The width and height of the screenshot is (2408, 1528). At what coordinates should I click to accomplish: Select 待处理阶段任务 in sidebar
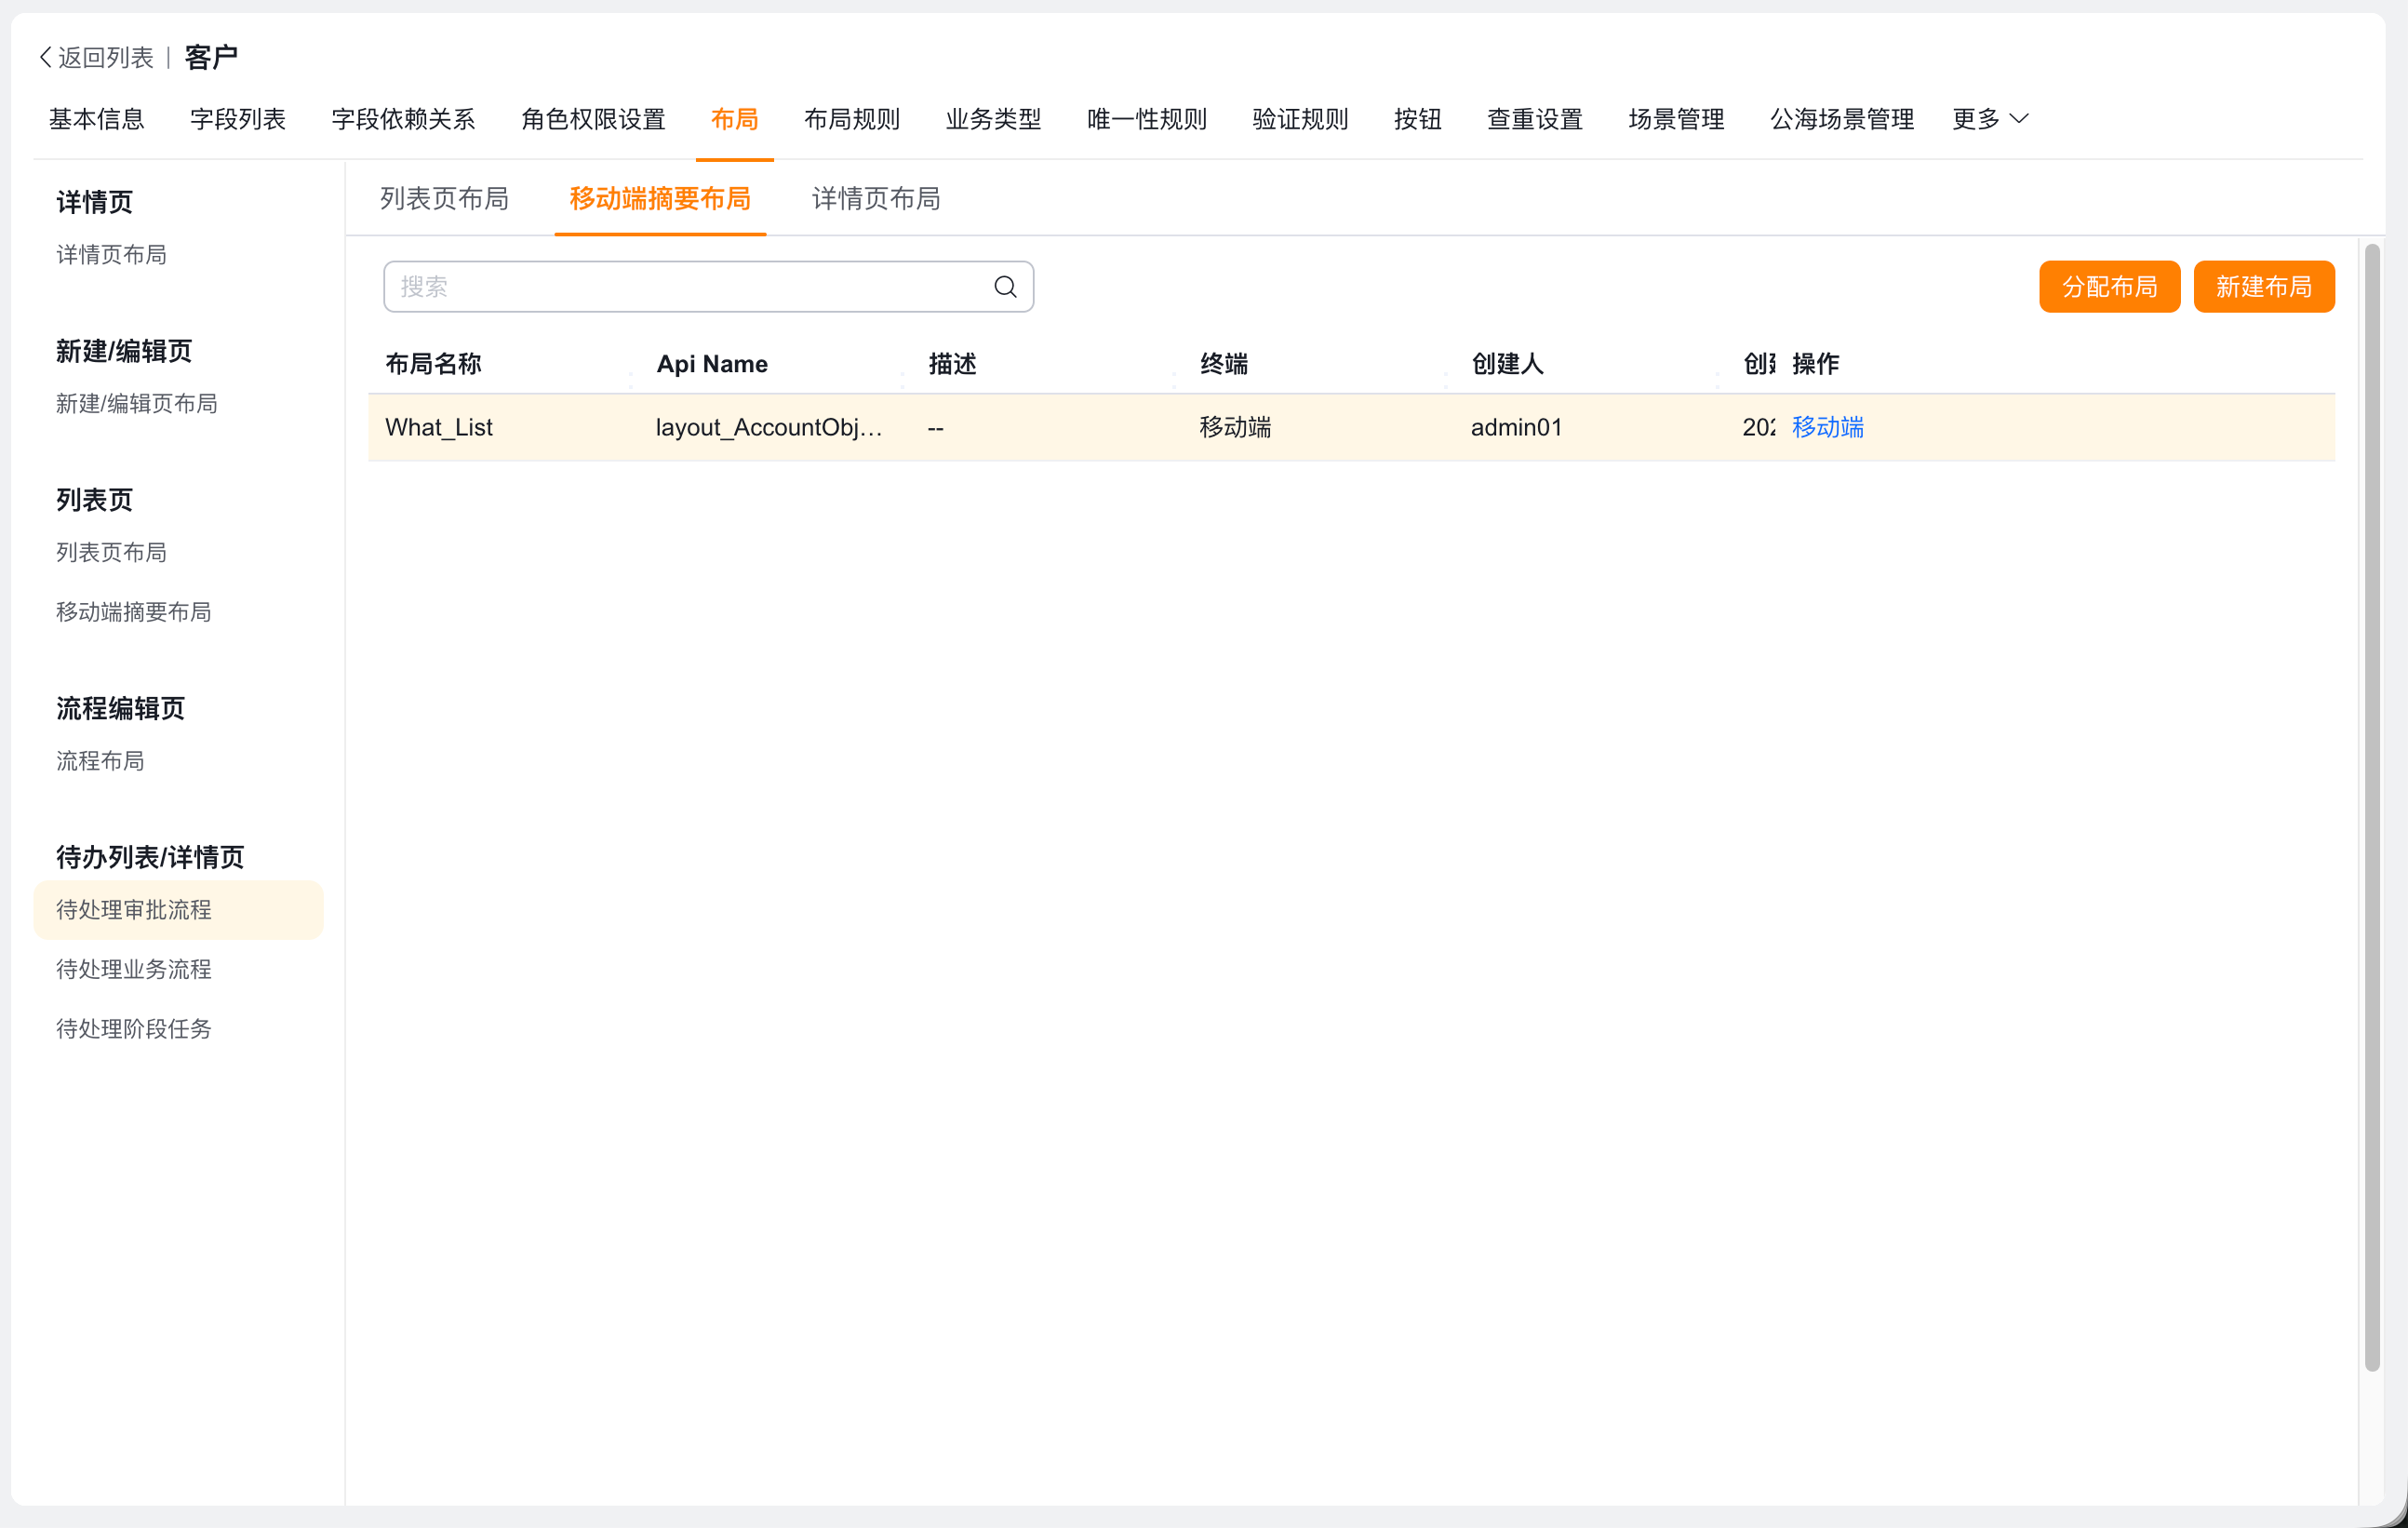coord(134,1029)
